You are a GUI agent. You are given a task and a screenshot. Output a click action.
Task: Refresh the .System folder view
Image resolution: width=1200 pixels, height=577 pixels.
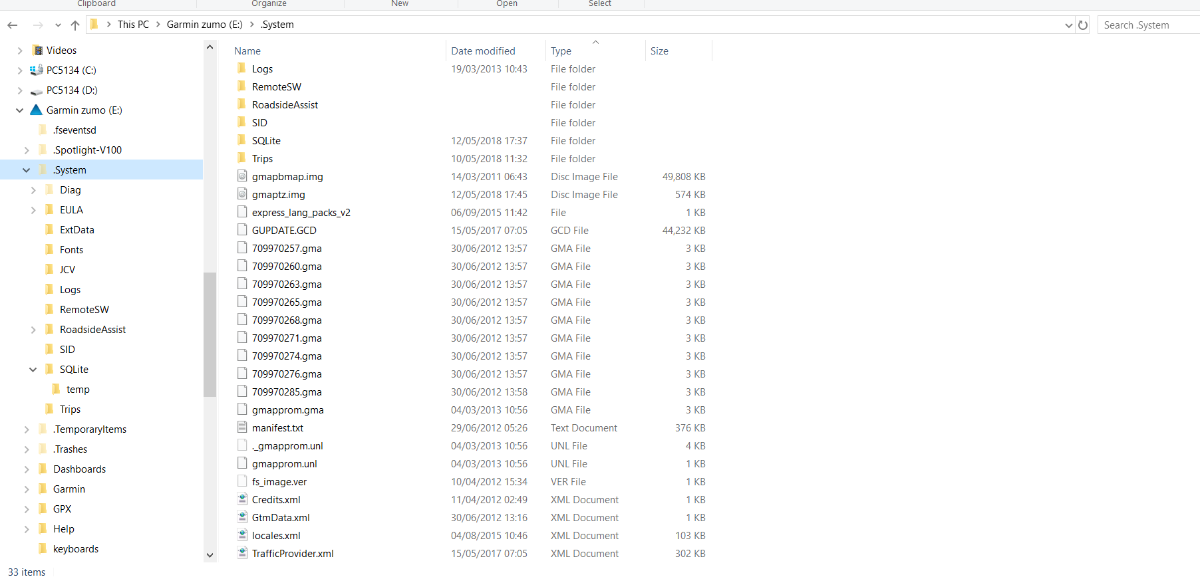[x=1083, y=24]
